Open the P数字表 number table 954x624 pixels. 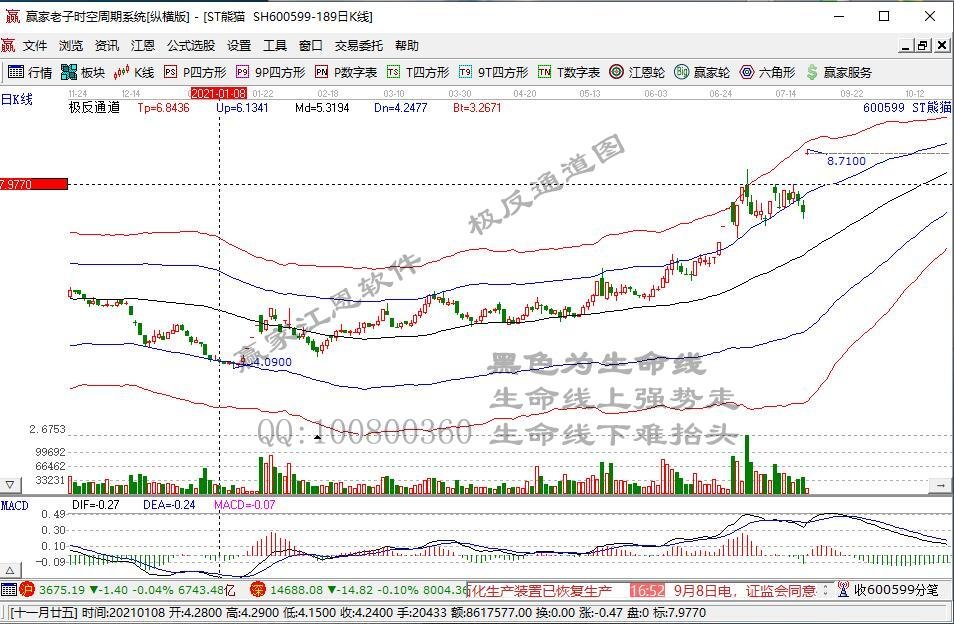pos(346,72)
